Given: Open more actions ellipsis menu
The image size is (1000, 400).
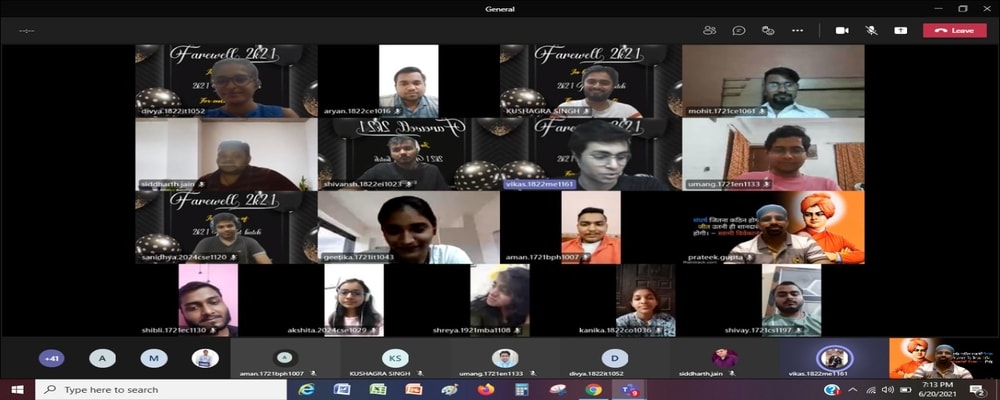Looking at the screenshot, I should coord(797,30).
